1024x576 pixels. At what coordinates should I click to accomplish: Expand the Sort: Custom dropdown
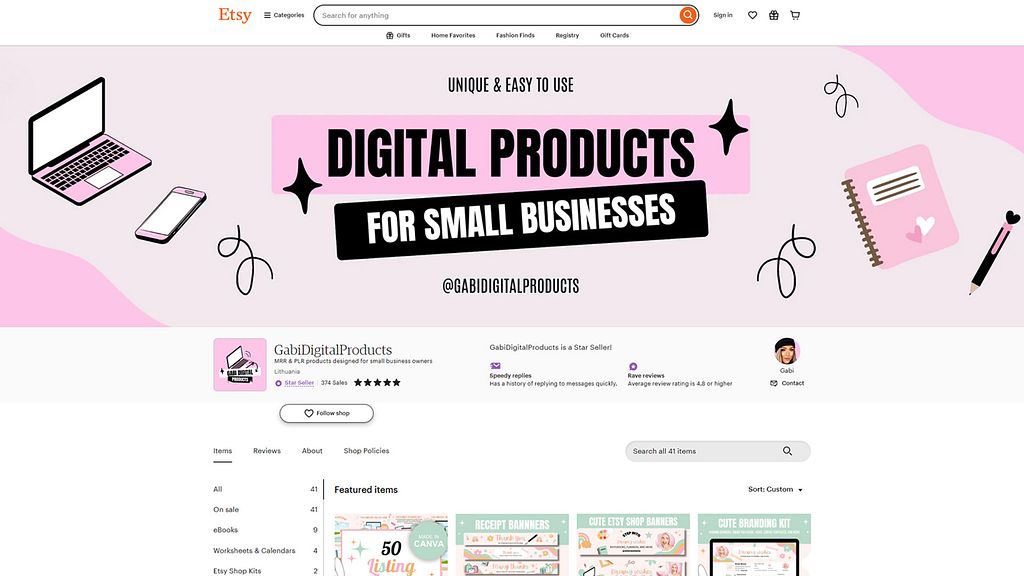click(775, 489)
